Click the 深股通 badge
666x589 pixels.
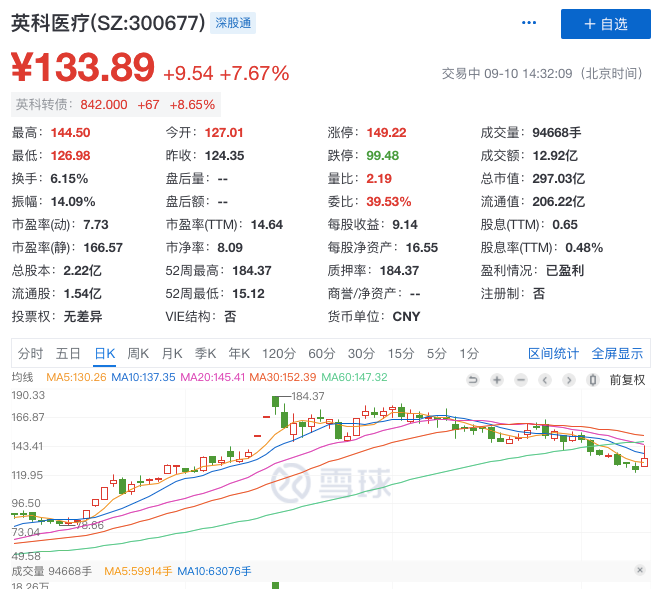[x=233, y=23]
